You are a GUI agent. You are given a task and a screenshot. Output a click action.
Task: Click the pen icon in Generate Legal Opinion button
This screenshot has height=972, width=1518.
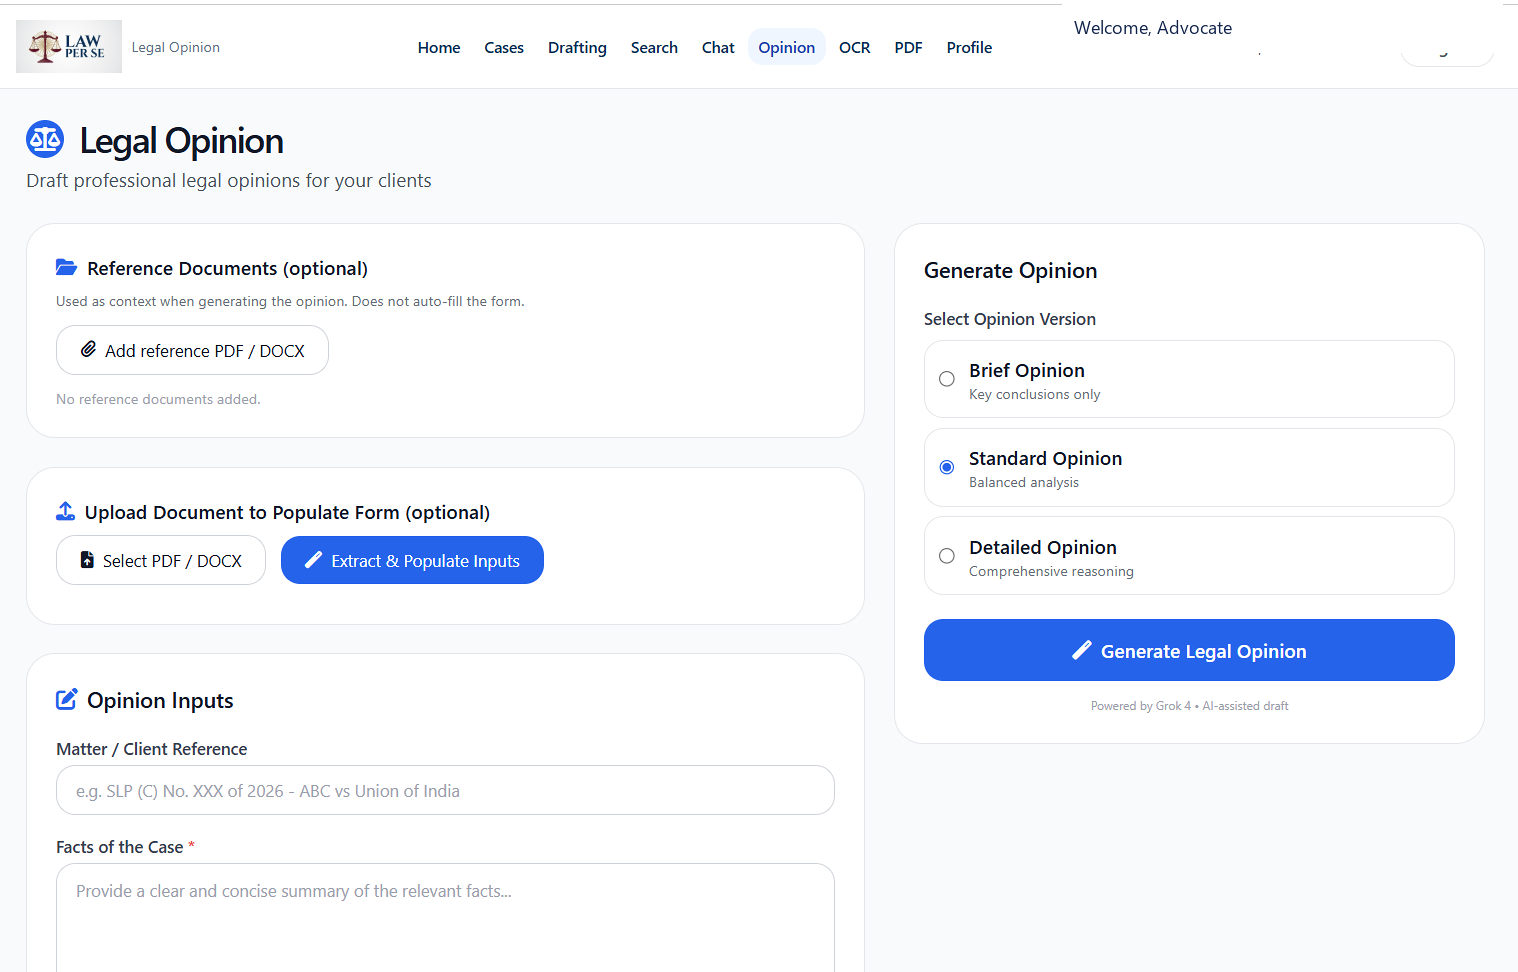1082,650
